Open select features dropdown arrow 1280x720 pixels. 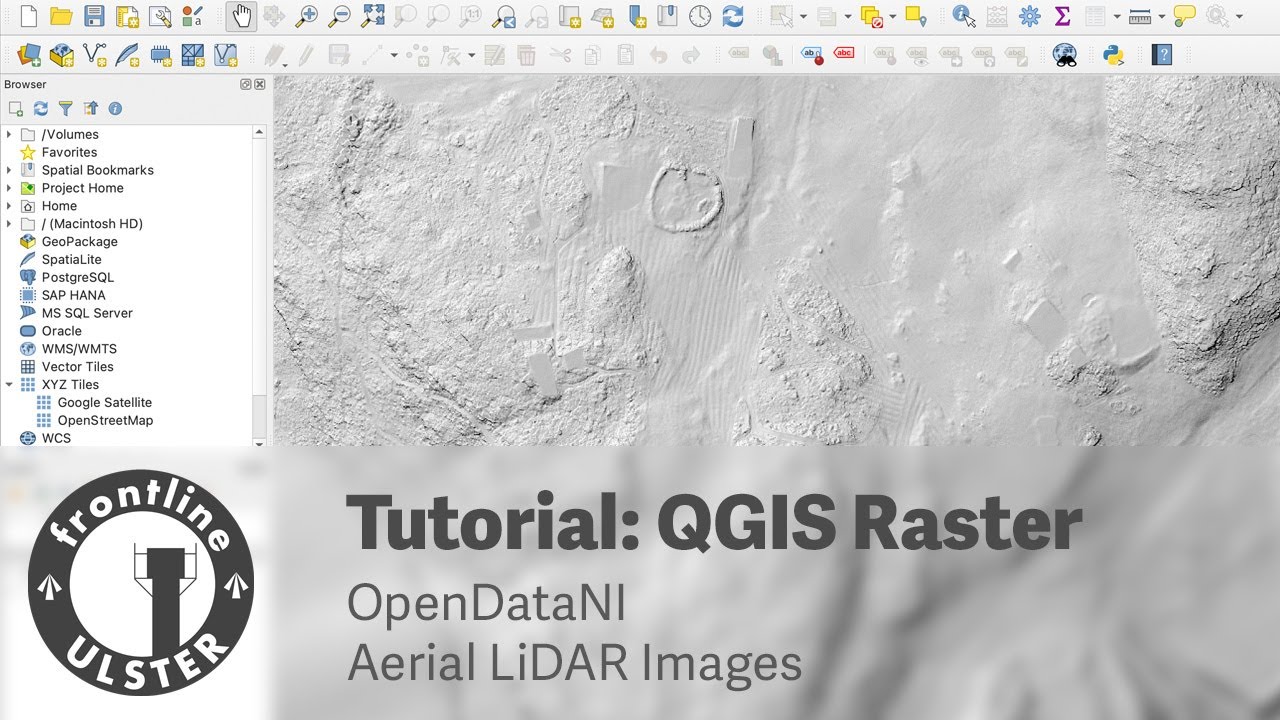tap(802, 16)
